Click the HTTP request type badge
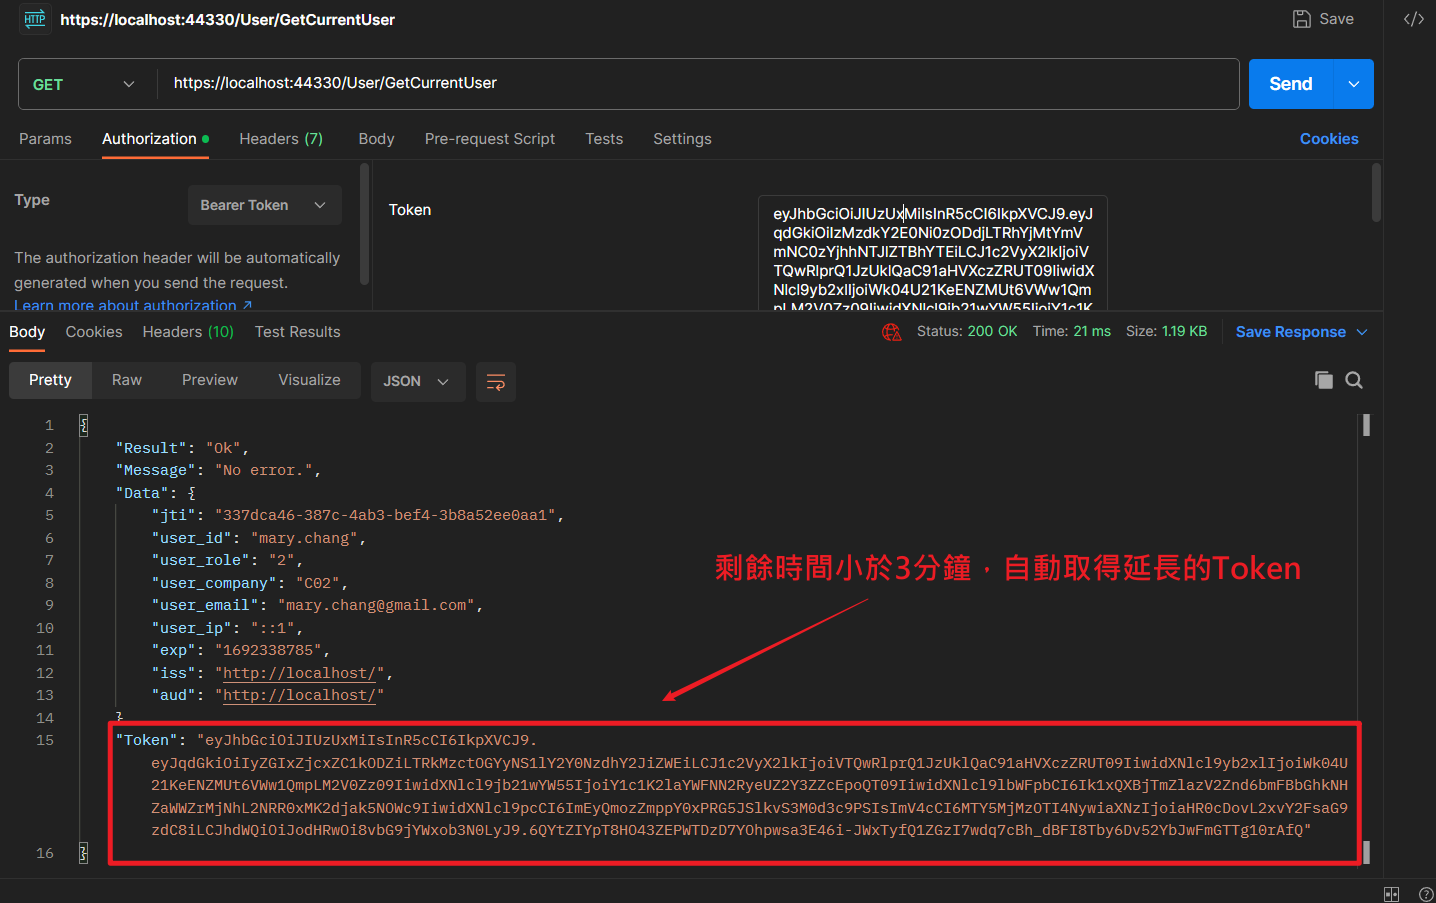 tap(34, 18)
